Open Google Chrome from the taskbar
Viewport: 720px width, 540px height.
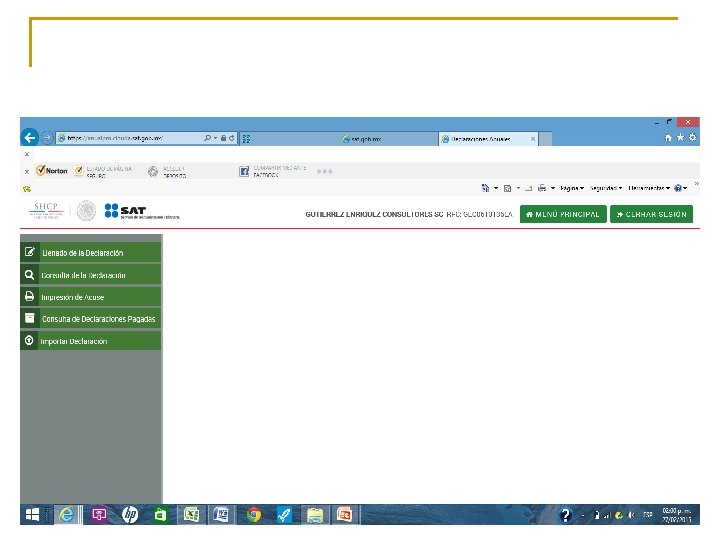pyautogui.click(x=253, y=515)
